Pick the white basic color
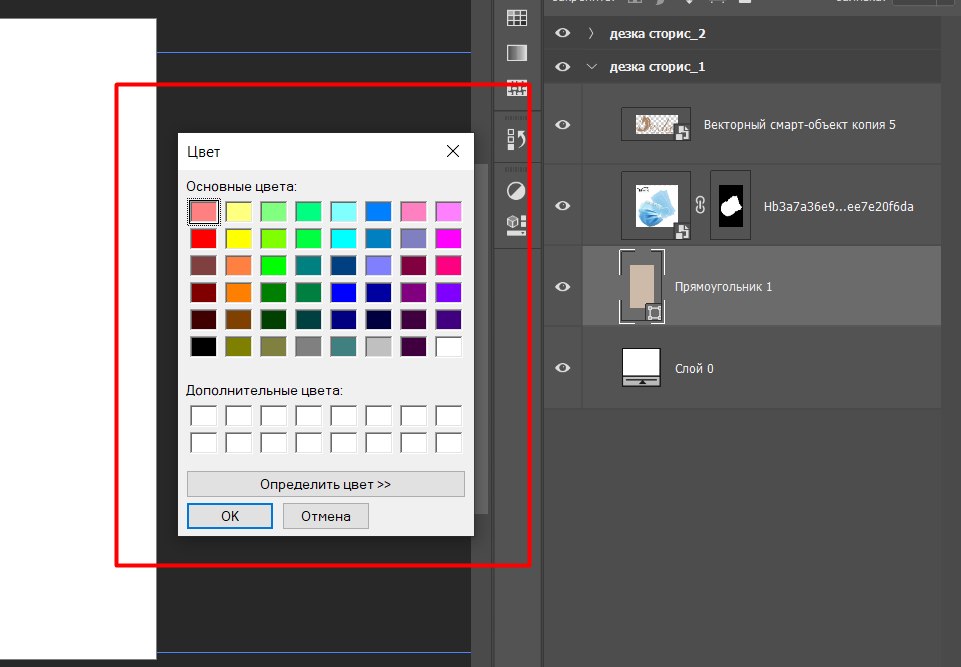 (x=449, y=346)
